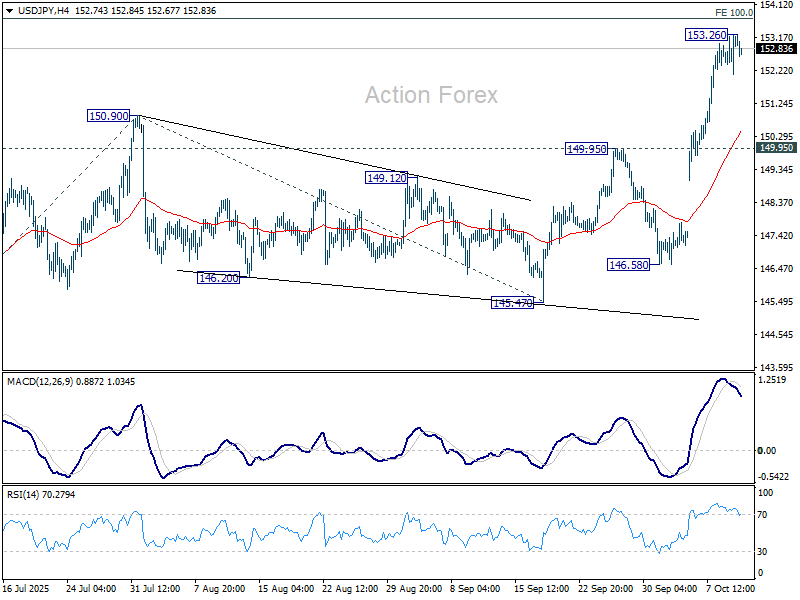Select the 146.580 price label
Viewport: 800px width, 600px height.
(x=629, y=265)
